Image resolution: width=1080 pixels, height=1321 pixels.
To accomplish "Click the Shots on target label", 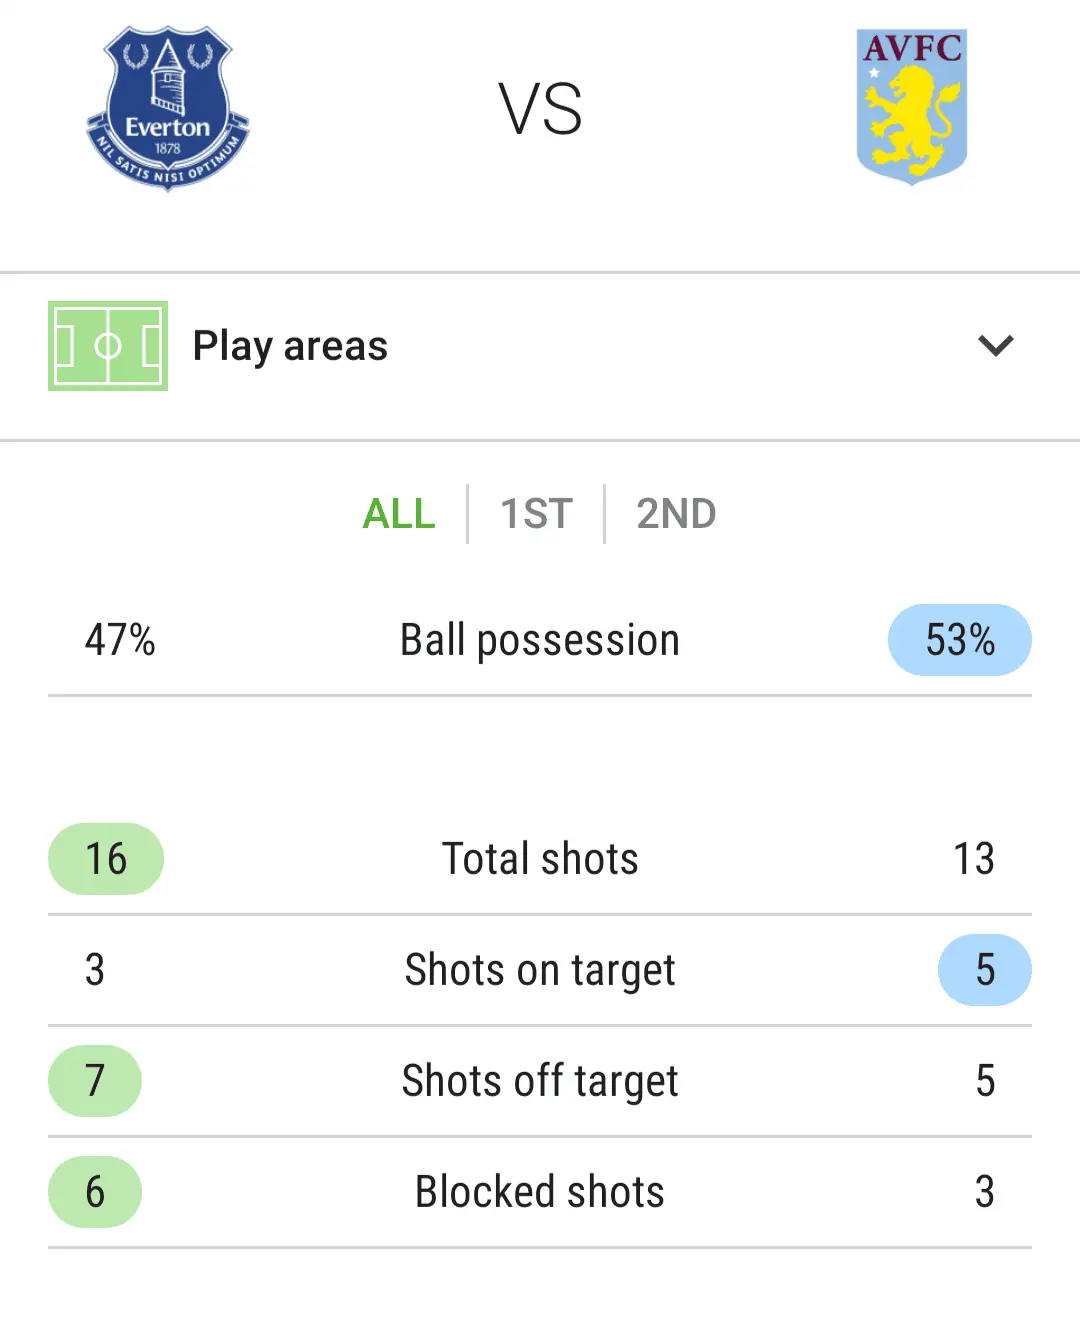I will (x=540, y=970).
